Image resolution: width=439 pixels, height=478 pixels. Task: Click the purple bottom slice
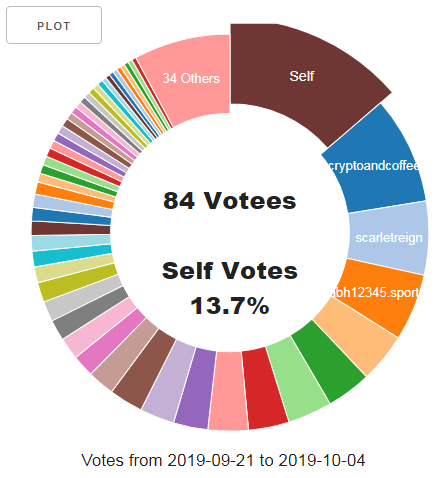[x=197, y=387]
